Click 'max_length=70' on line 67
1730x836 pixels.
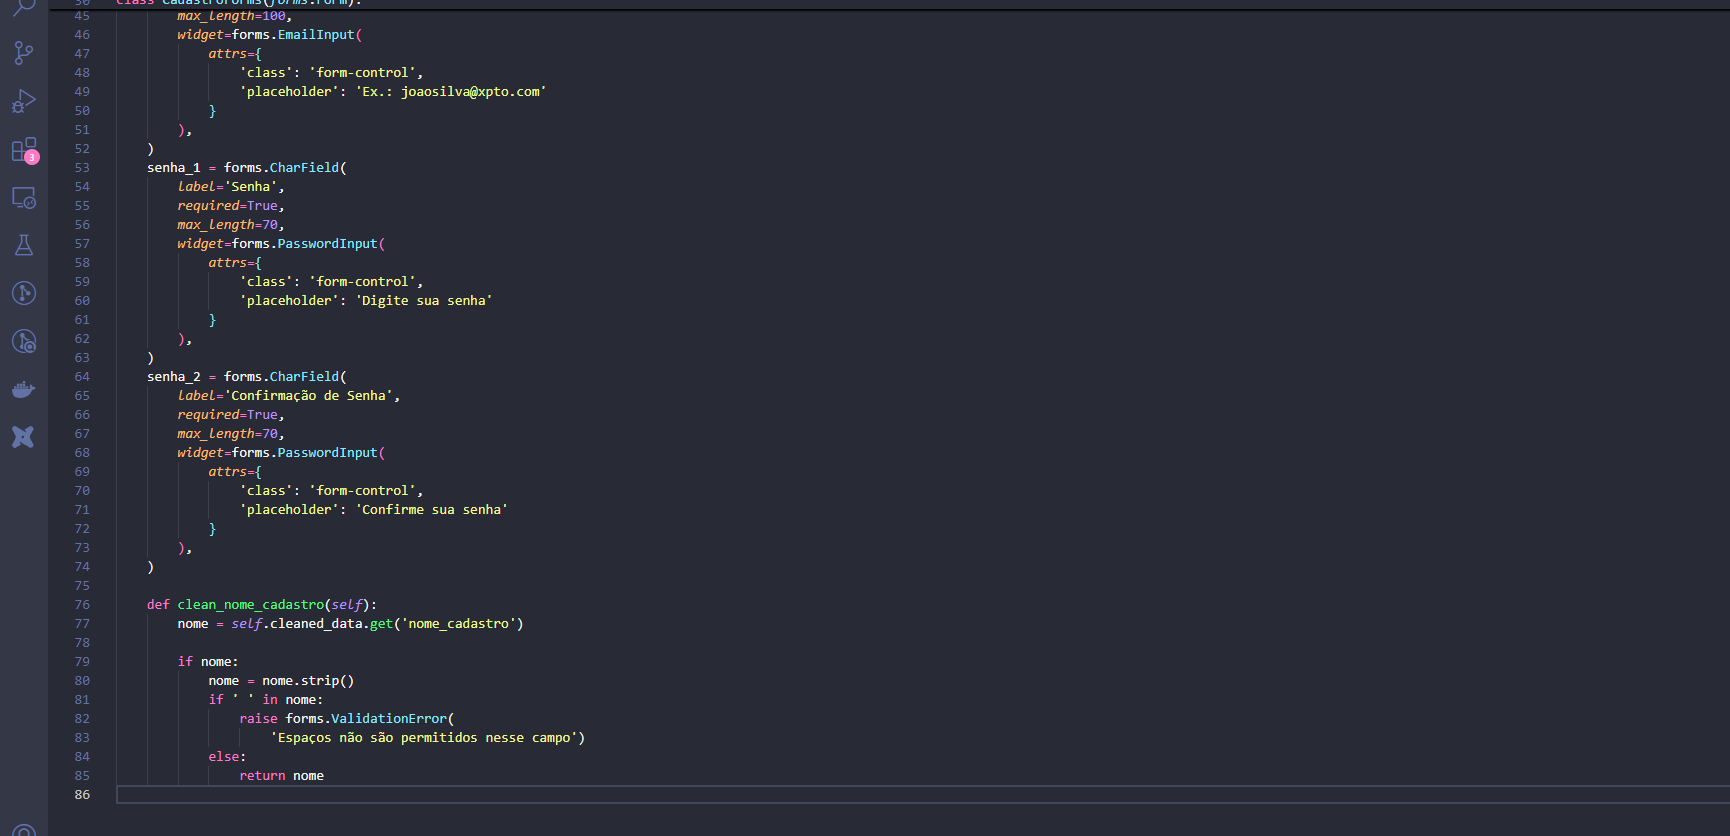(x=228, y=434)
